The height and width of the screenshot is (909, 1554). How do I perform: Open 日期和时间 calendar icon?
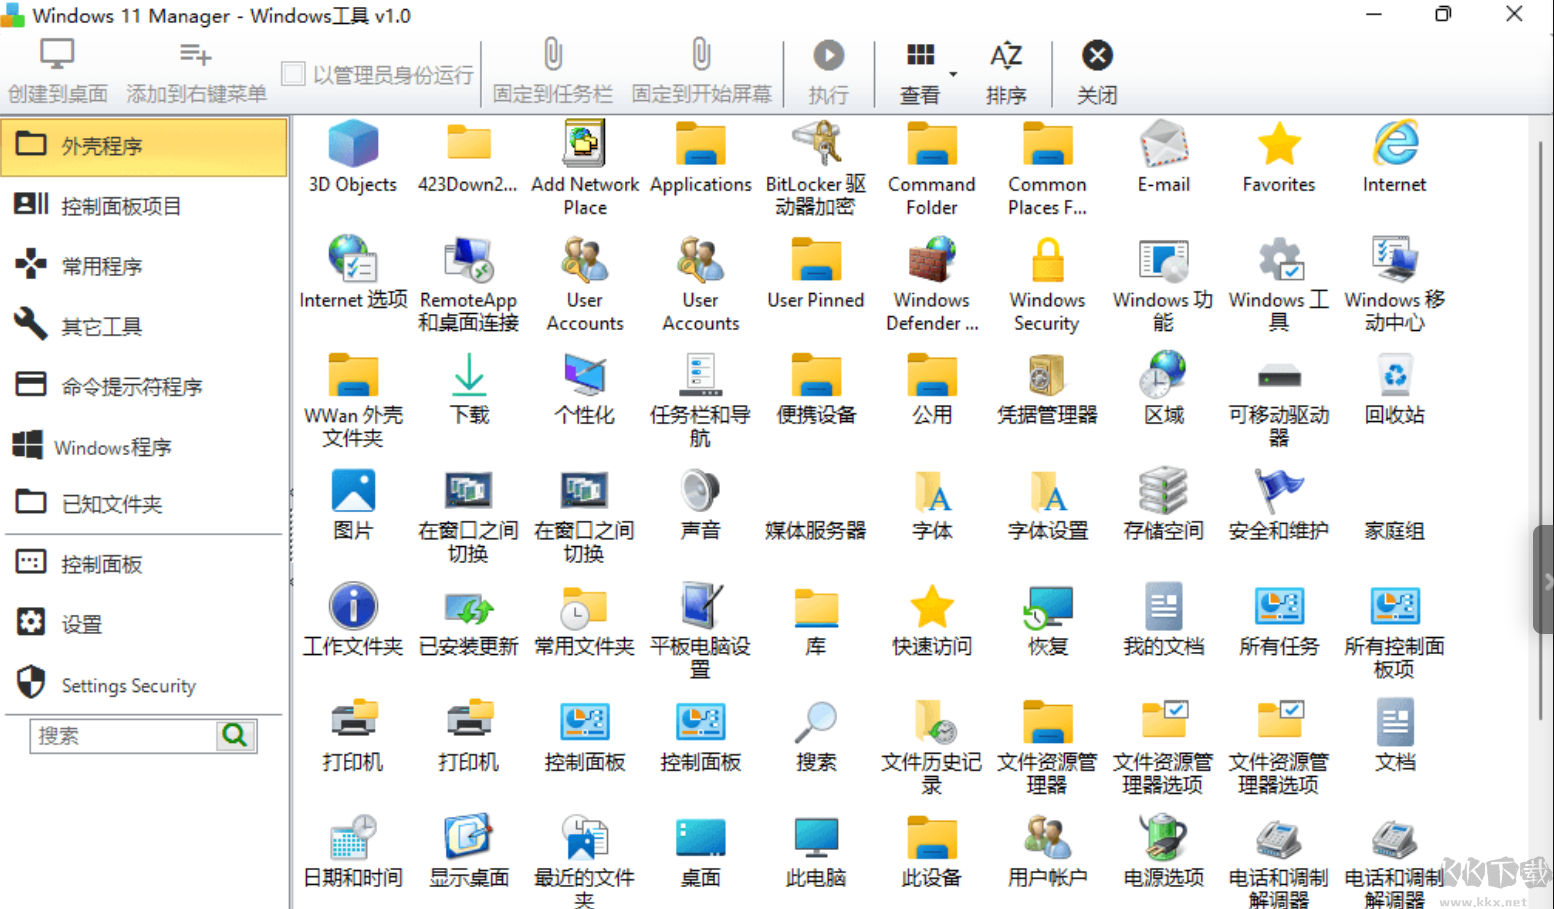pyautogui.click(x=353, y=837)
